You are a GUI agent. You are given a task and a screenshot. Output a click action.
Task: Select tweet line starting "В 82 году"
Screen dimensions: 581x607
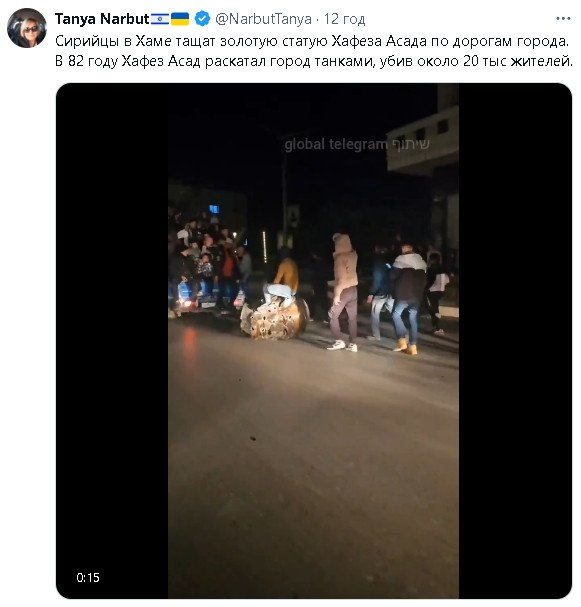[314, 61]
